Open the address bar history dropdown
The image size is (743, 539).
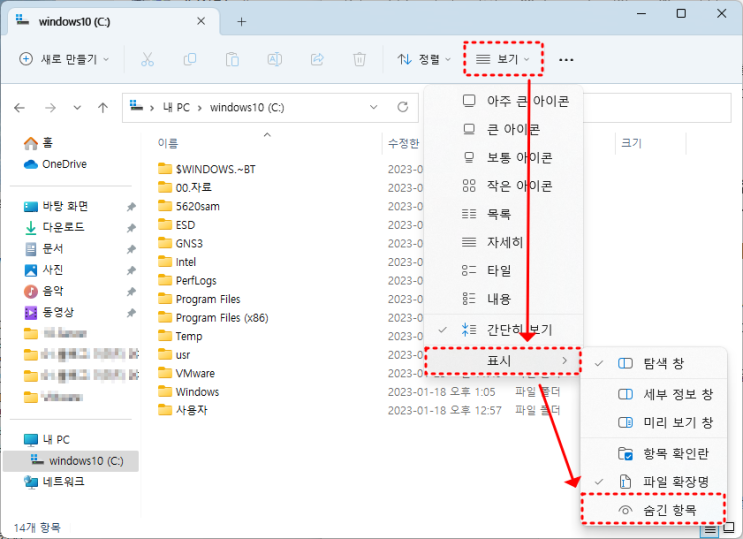373,107
